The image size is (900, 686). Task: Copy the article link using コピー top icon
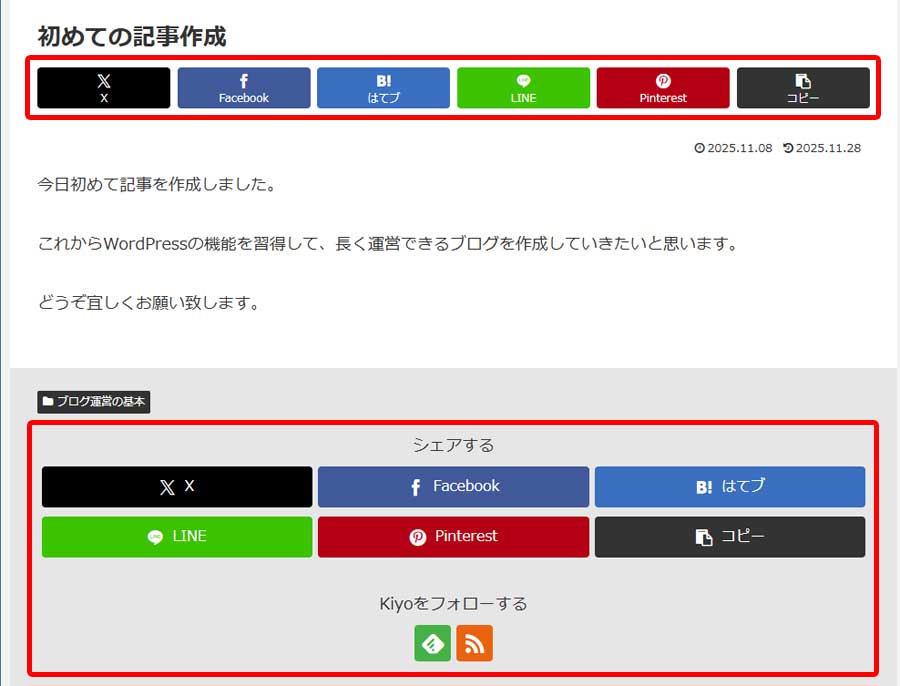802,88
